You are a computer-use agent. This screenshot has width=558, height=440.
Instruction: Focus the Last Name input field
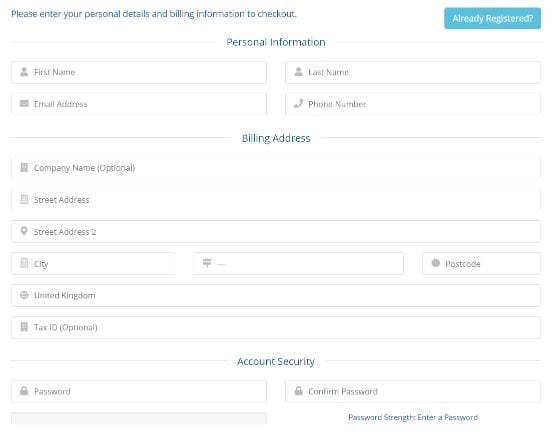pos(413,72)
